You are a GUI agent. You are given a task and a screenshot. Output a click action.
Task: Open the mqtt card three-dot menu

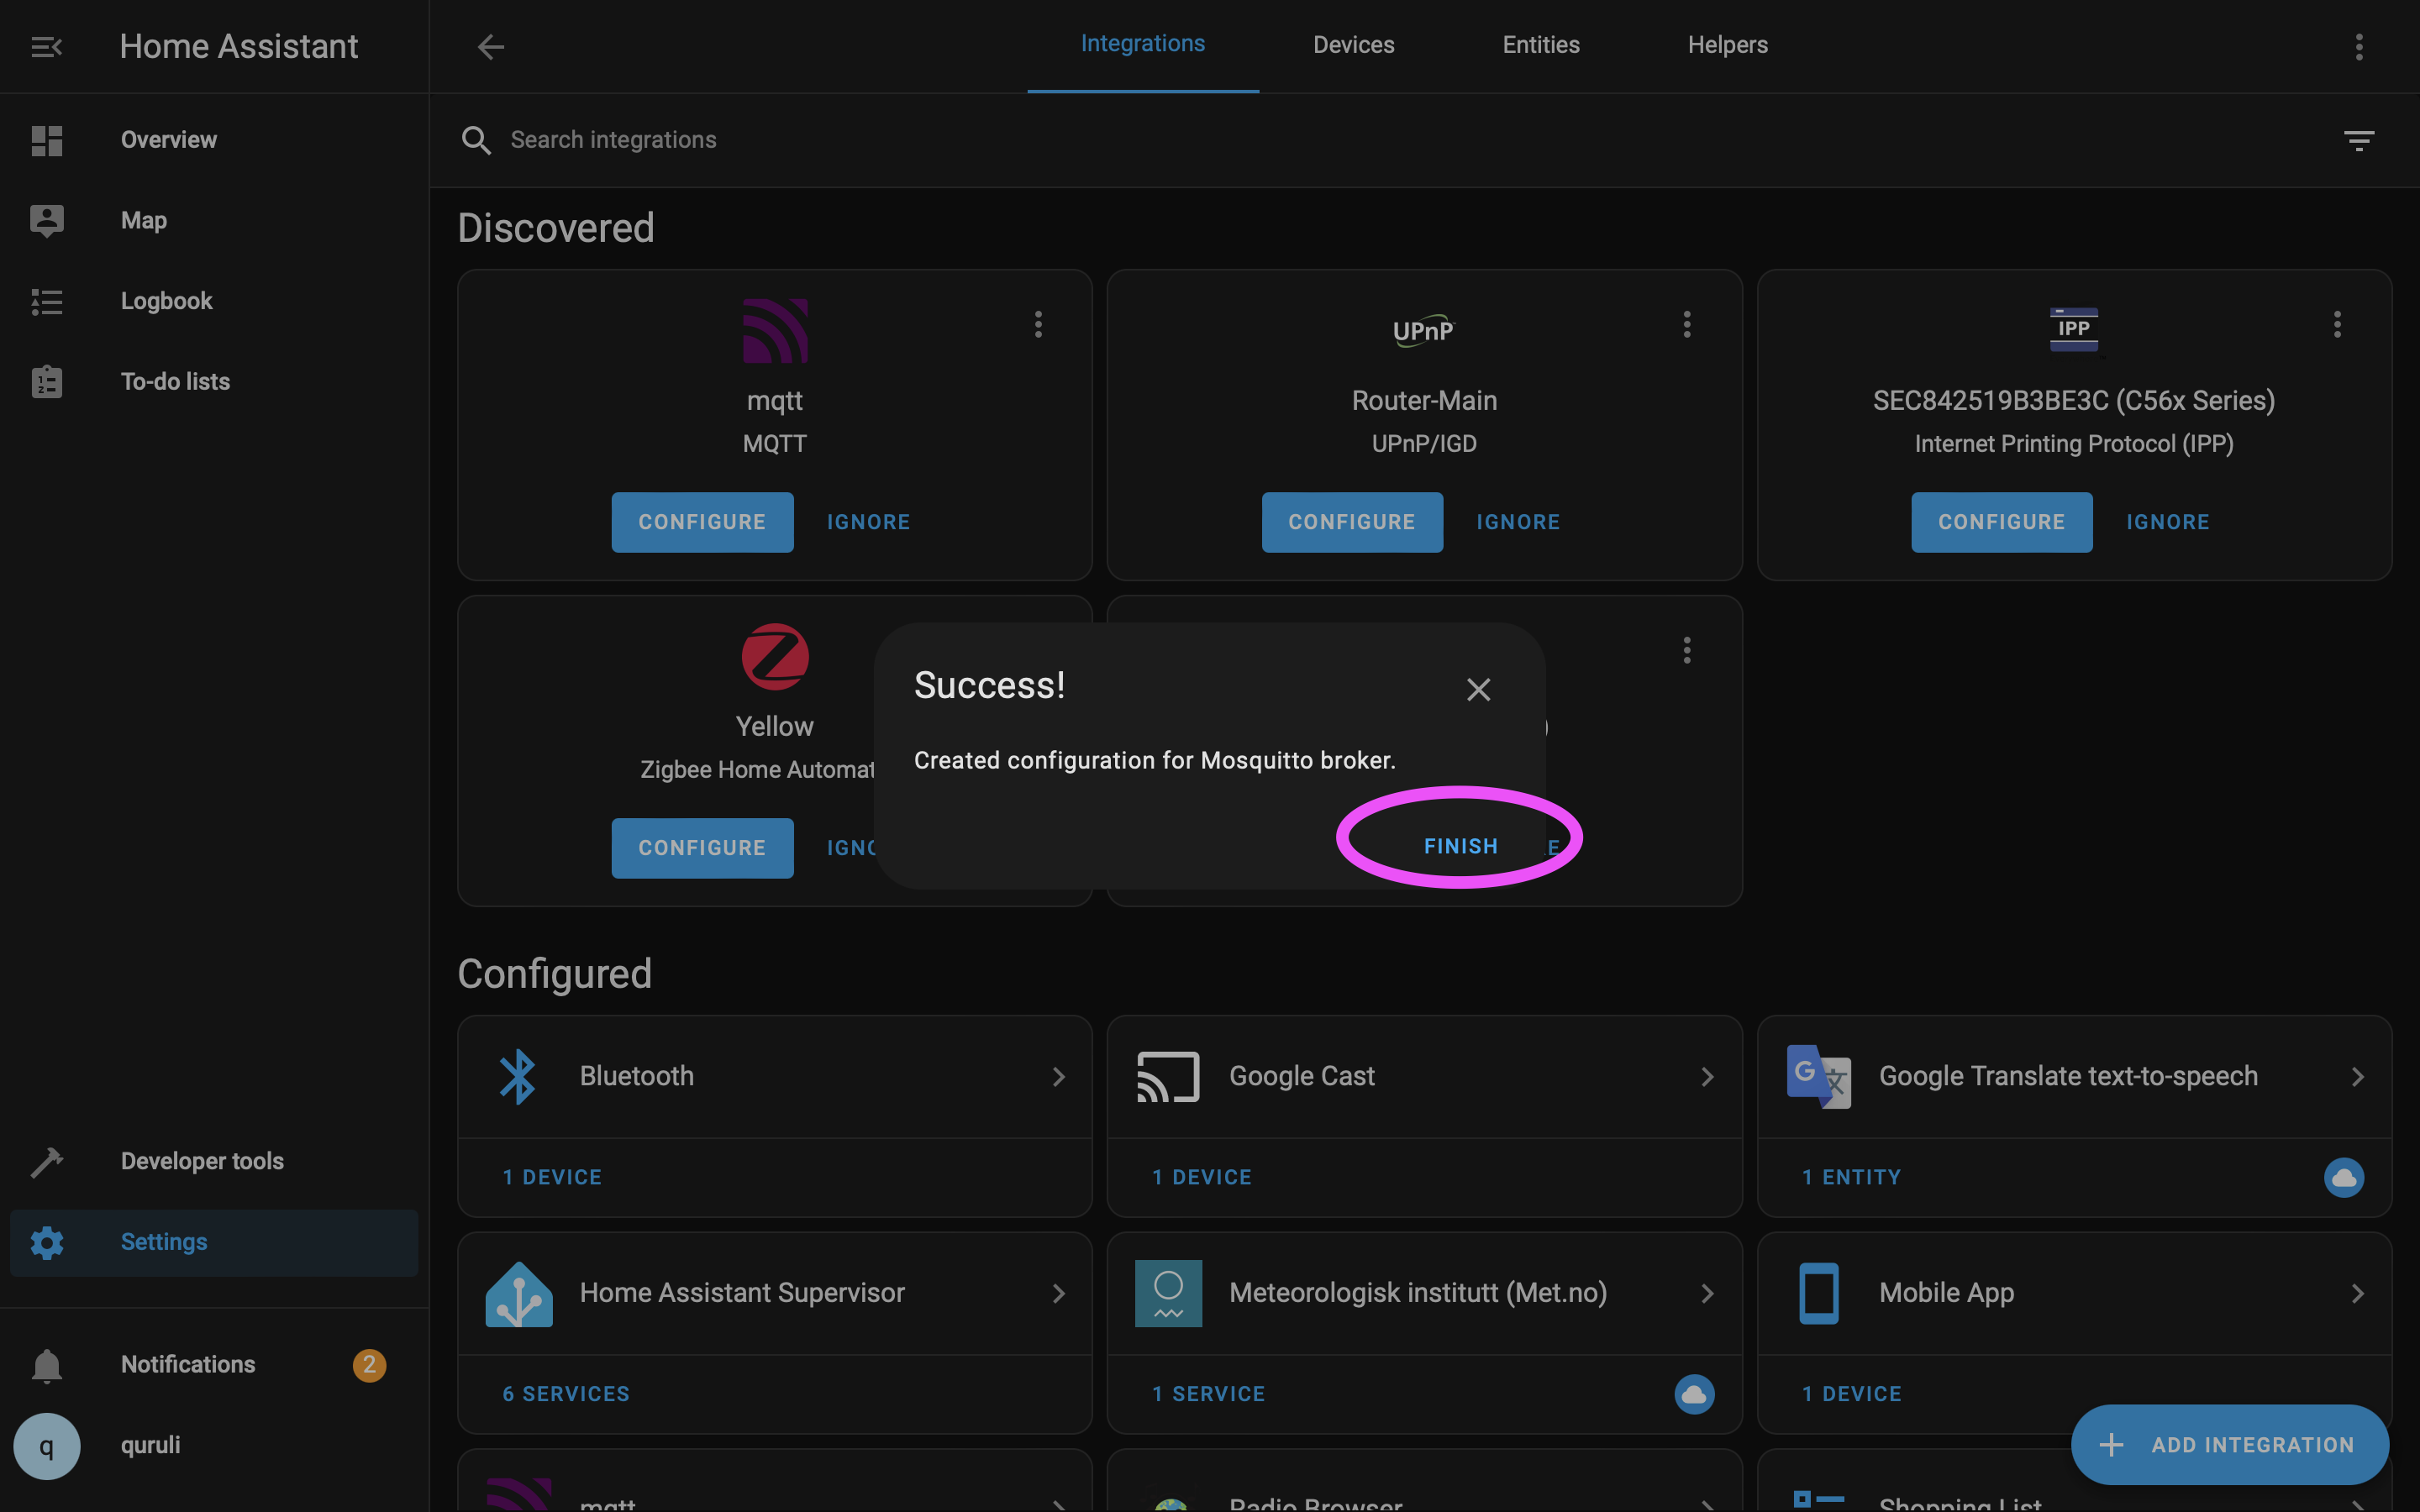(1038, 324)
